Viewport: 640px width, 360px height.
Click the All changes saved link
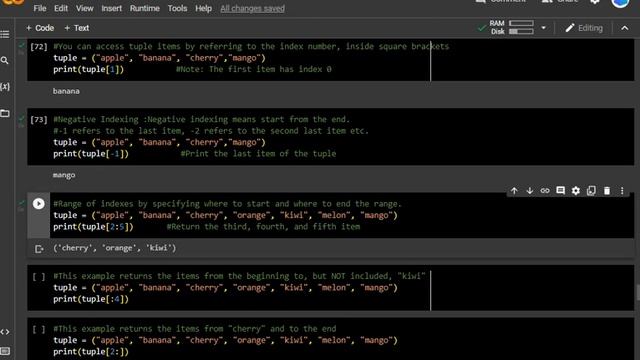click(252, 8)
